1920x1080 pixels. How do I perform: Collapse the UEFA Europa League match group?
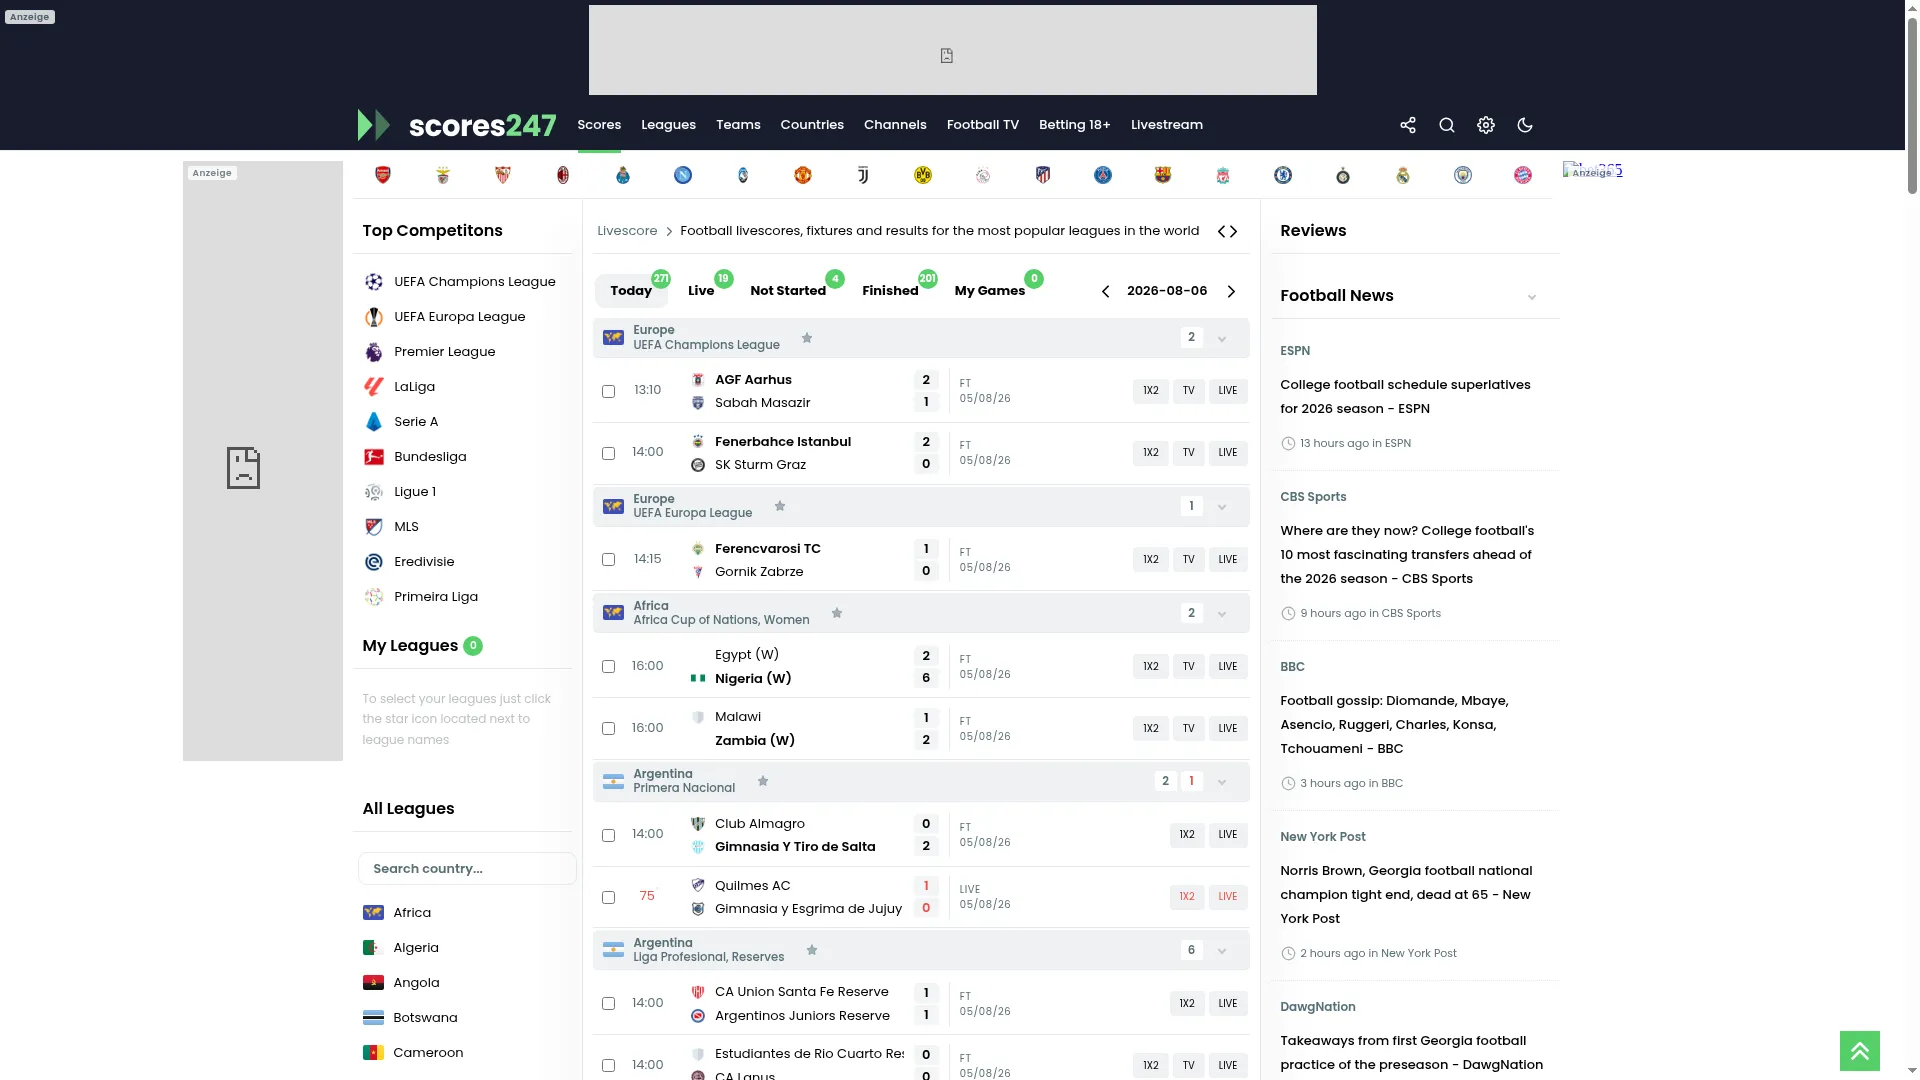(1222, 507)
